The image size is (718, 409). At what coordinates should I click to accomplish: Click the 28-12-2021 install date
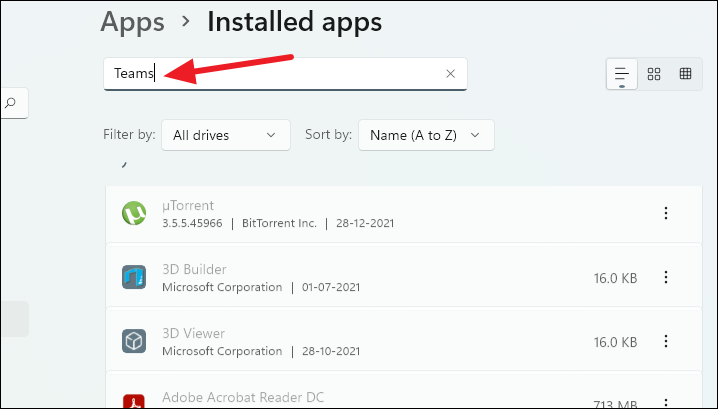(365, 224)
